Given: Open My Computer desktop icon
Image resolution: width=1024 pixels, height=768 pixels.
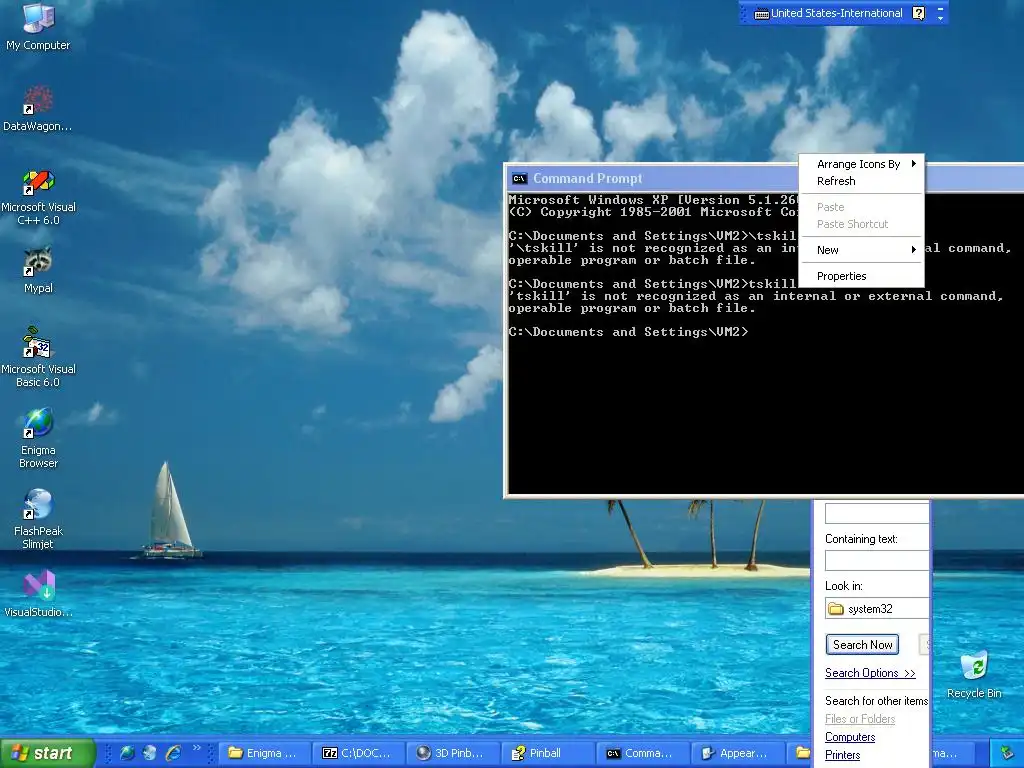Looking at the screenshot, I should [38, 26].
